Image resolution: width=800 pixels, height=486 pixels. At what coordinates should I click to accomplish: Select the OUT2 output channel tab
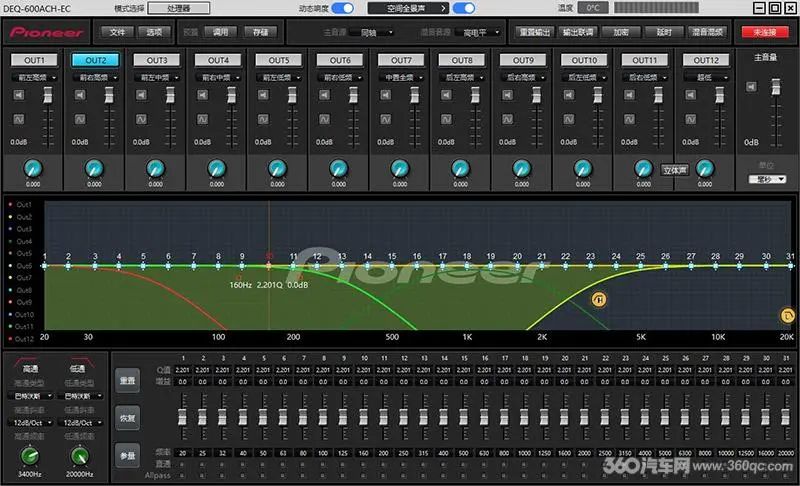95,60
